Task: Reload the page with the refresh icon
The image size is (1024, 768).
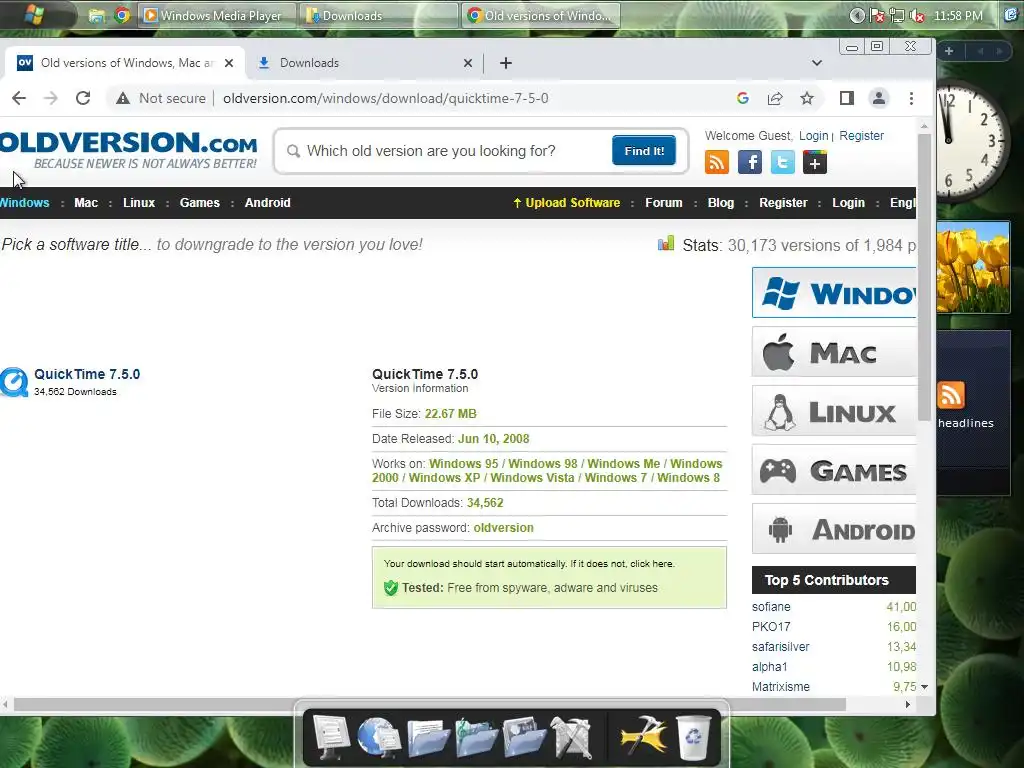Action: tap(83, 98)
